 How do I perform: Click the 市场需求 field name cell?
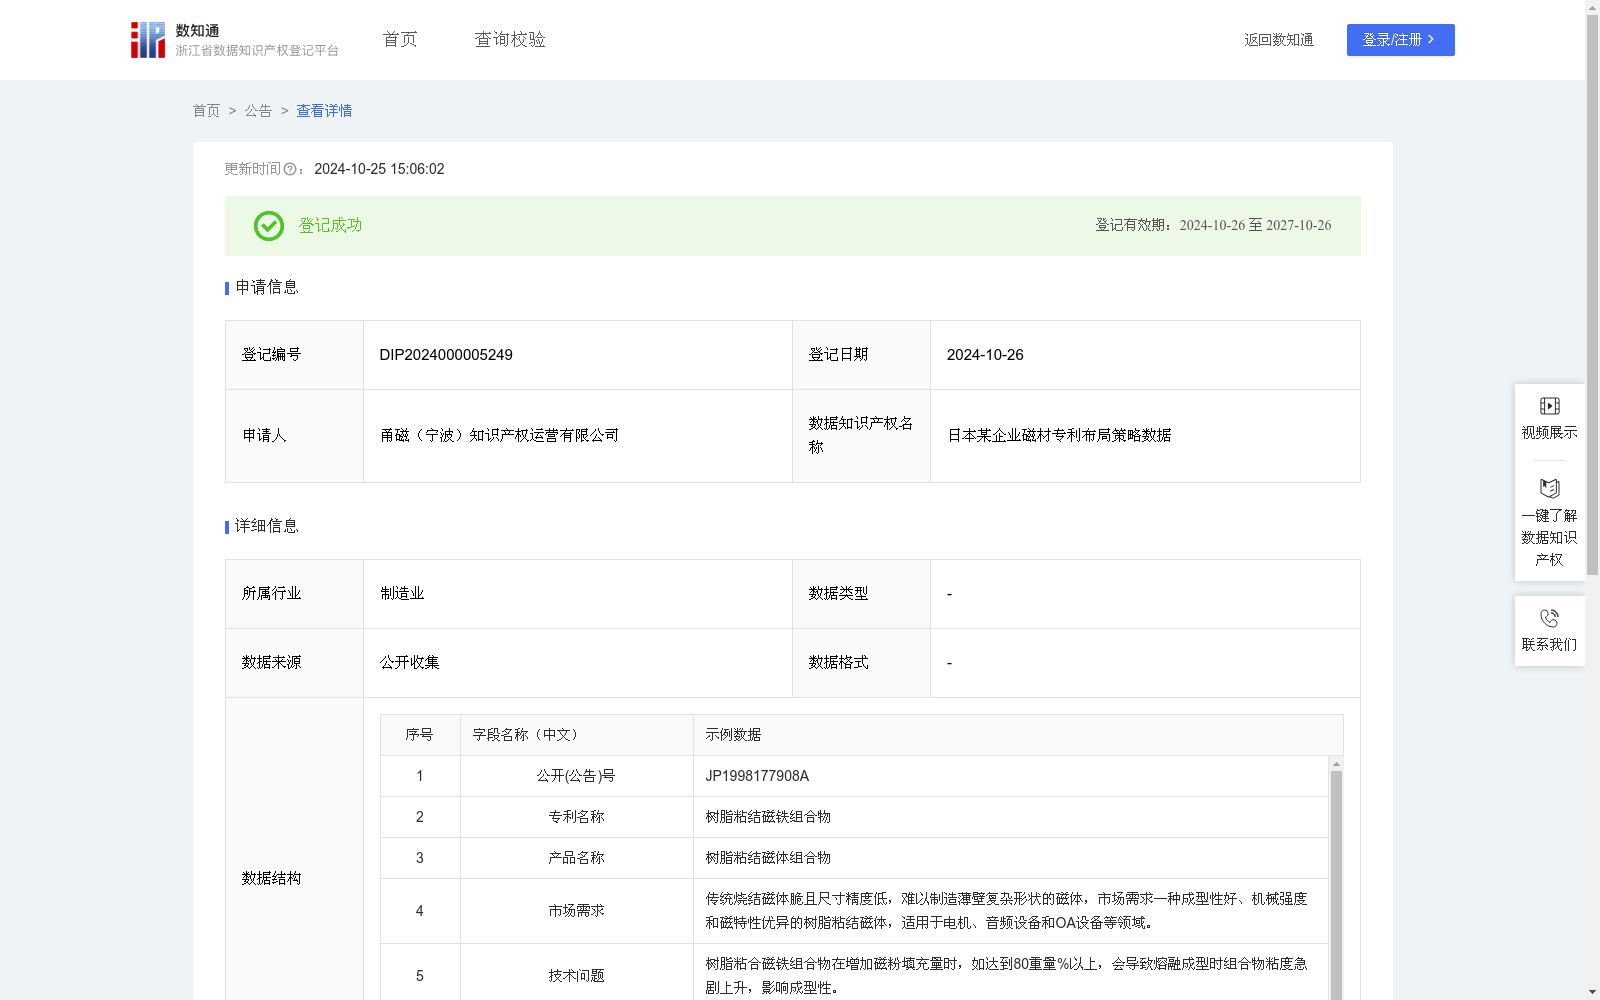576,911
